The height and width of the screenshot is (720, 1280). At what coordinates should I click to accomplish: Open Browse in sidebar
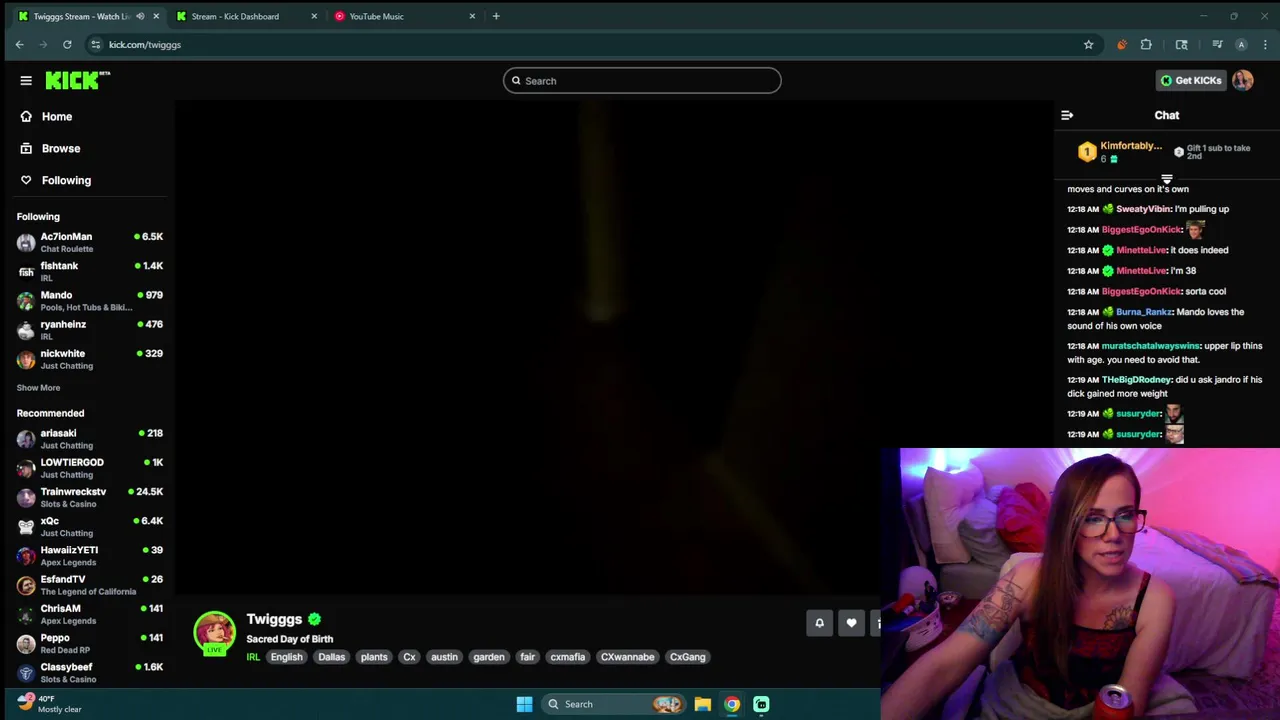(x=60, y=149)
